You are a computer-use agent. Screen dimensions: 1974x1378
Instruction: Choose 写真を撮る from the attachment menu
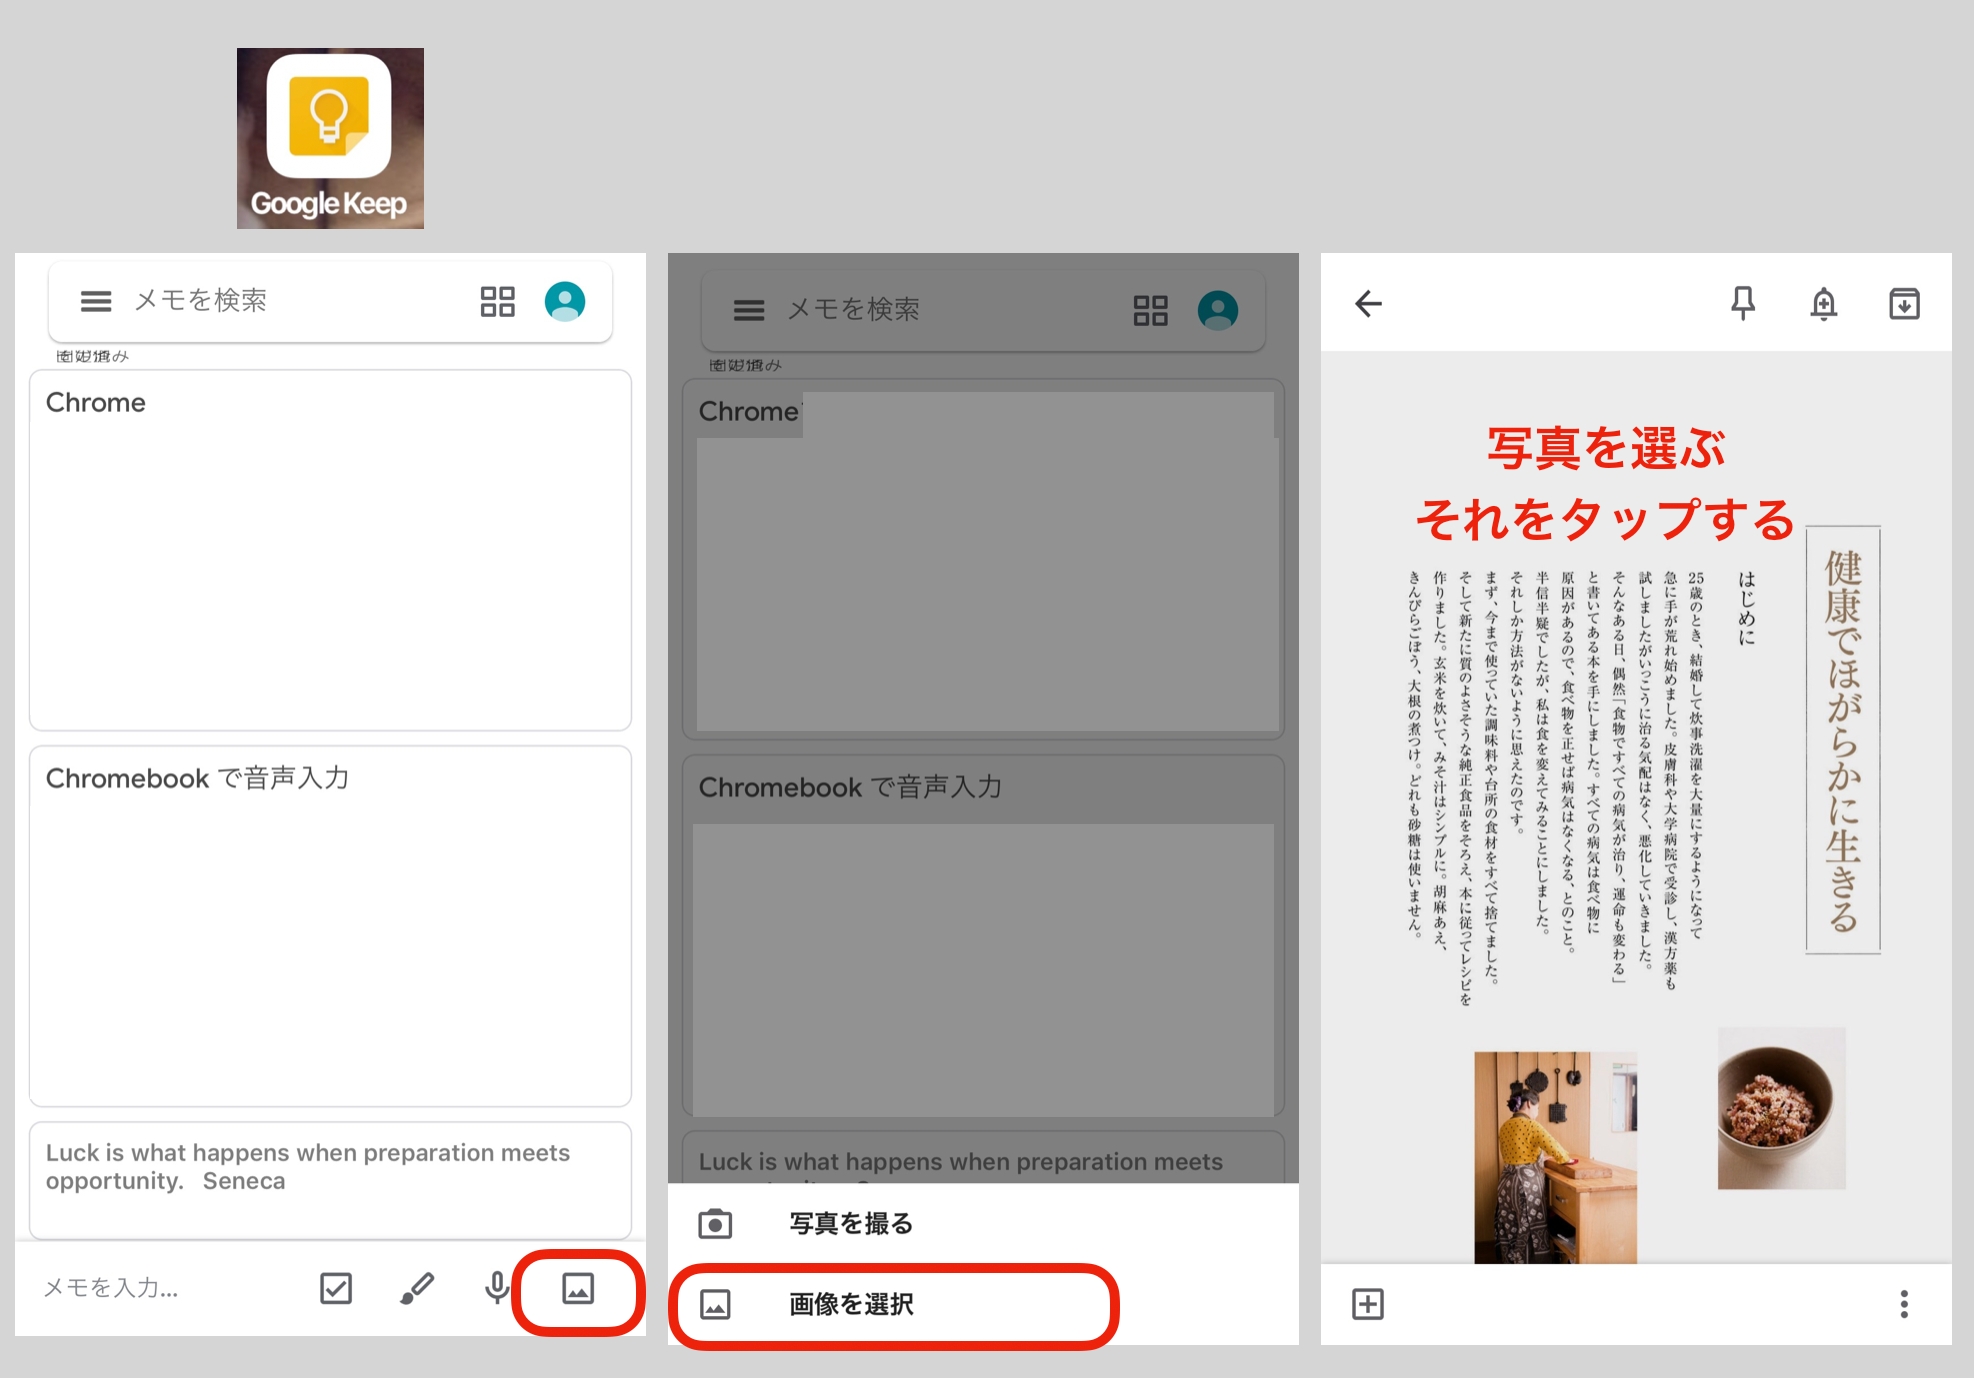pos(850,1222)
